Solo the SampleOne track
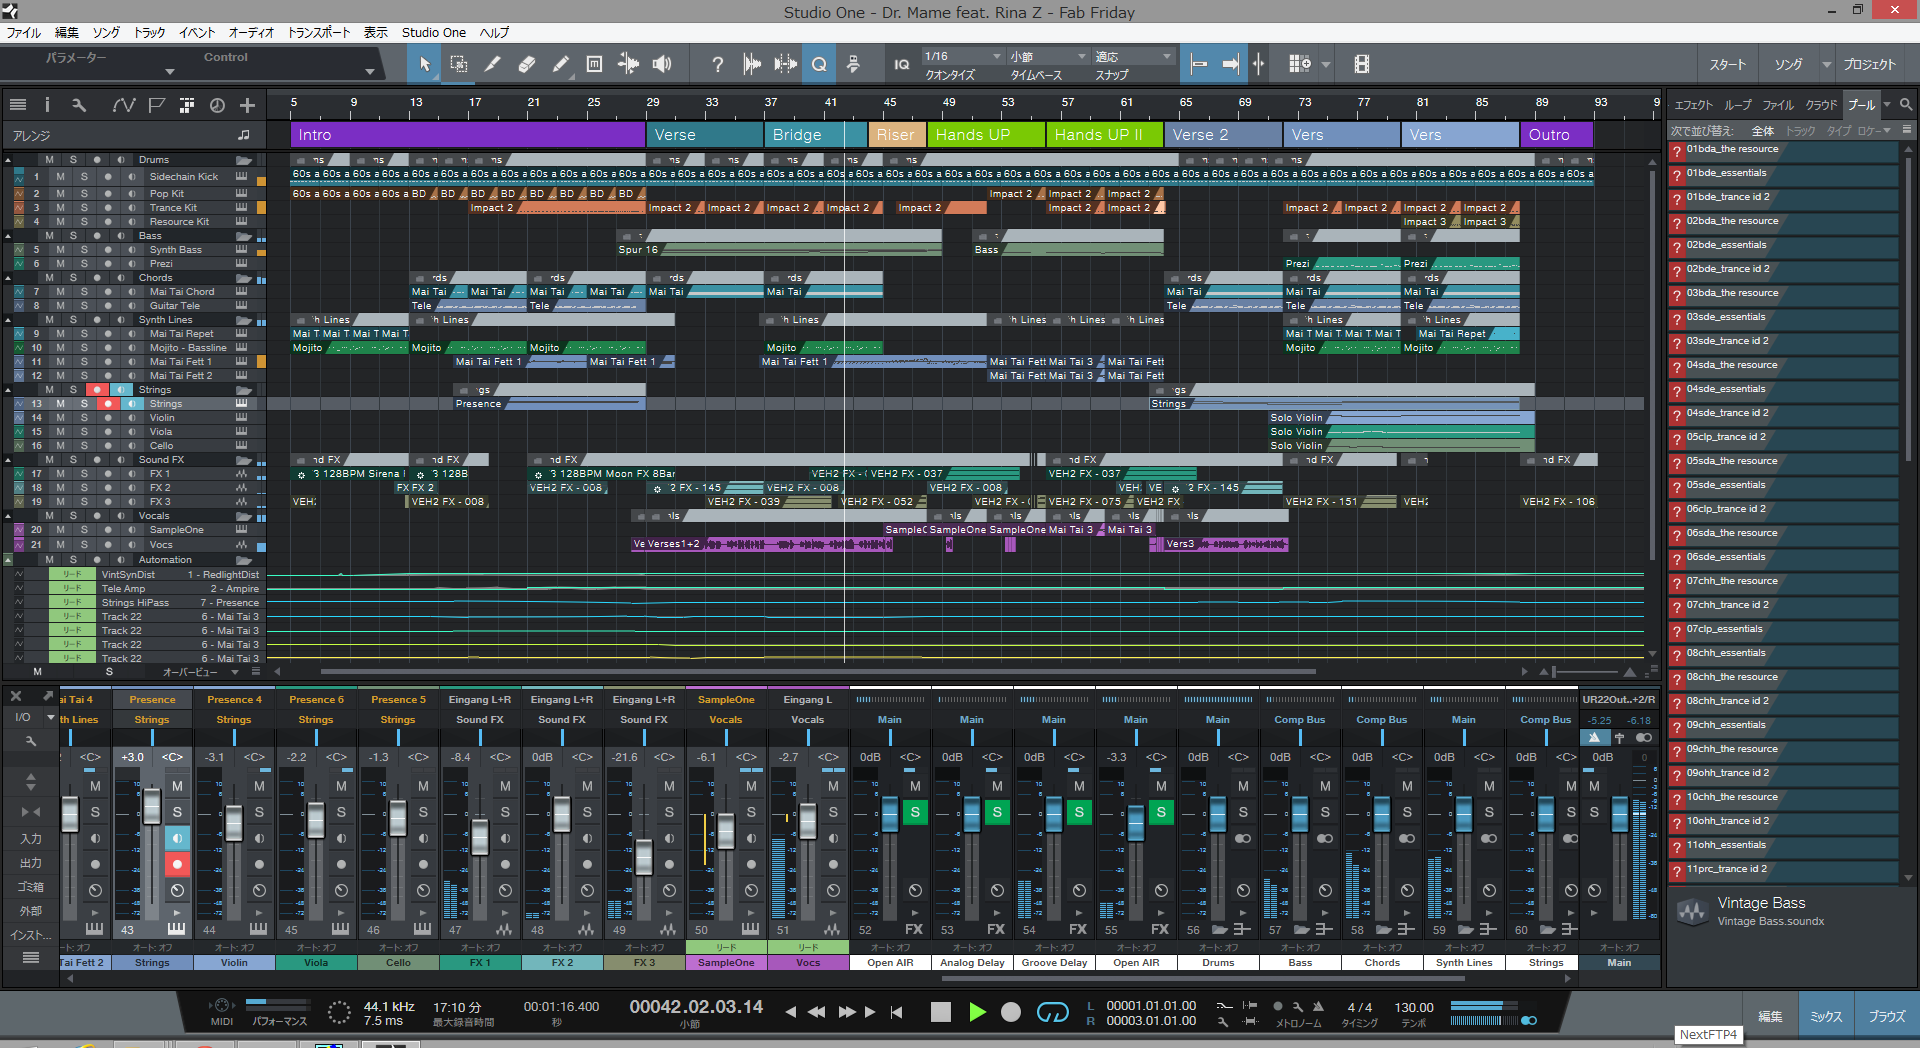This screenshot has height=1048, width=1920. click(x=84, y=530)
